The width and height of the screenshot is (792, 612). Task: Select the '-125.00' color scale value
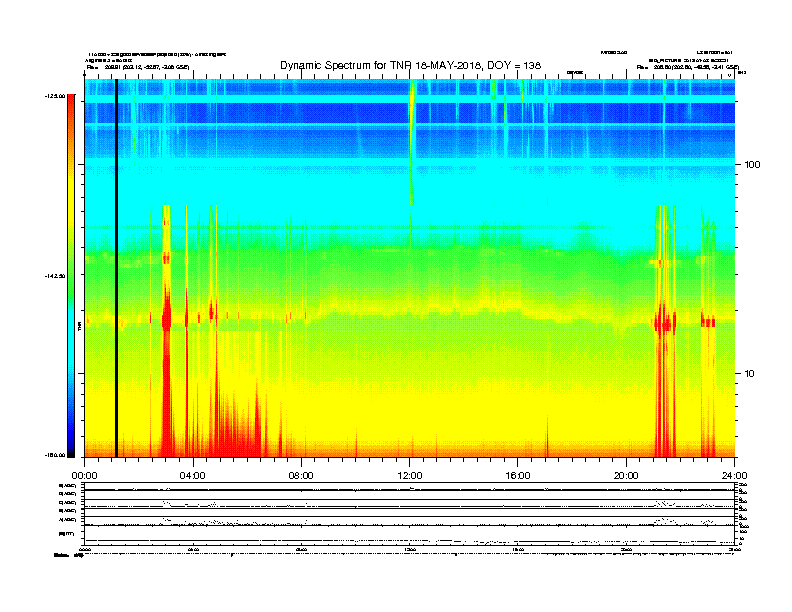(x=55, y=96)
